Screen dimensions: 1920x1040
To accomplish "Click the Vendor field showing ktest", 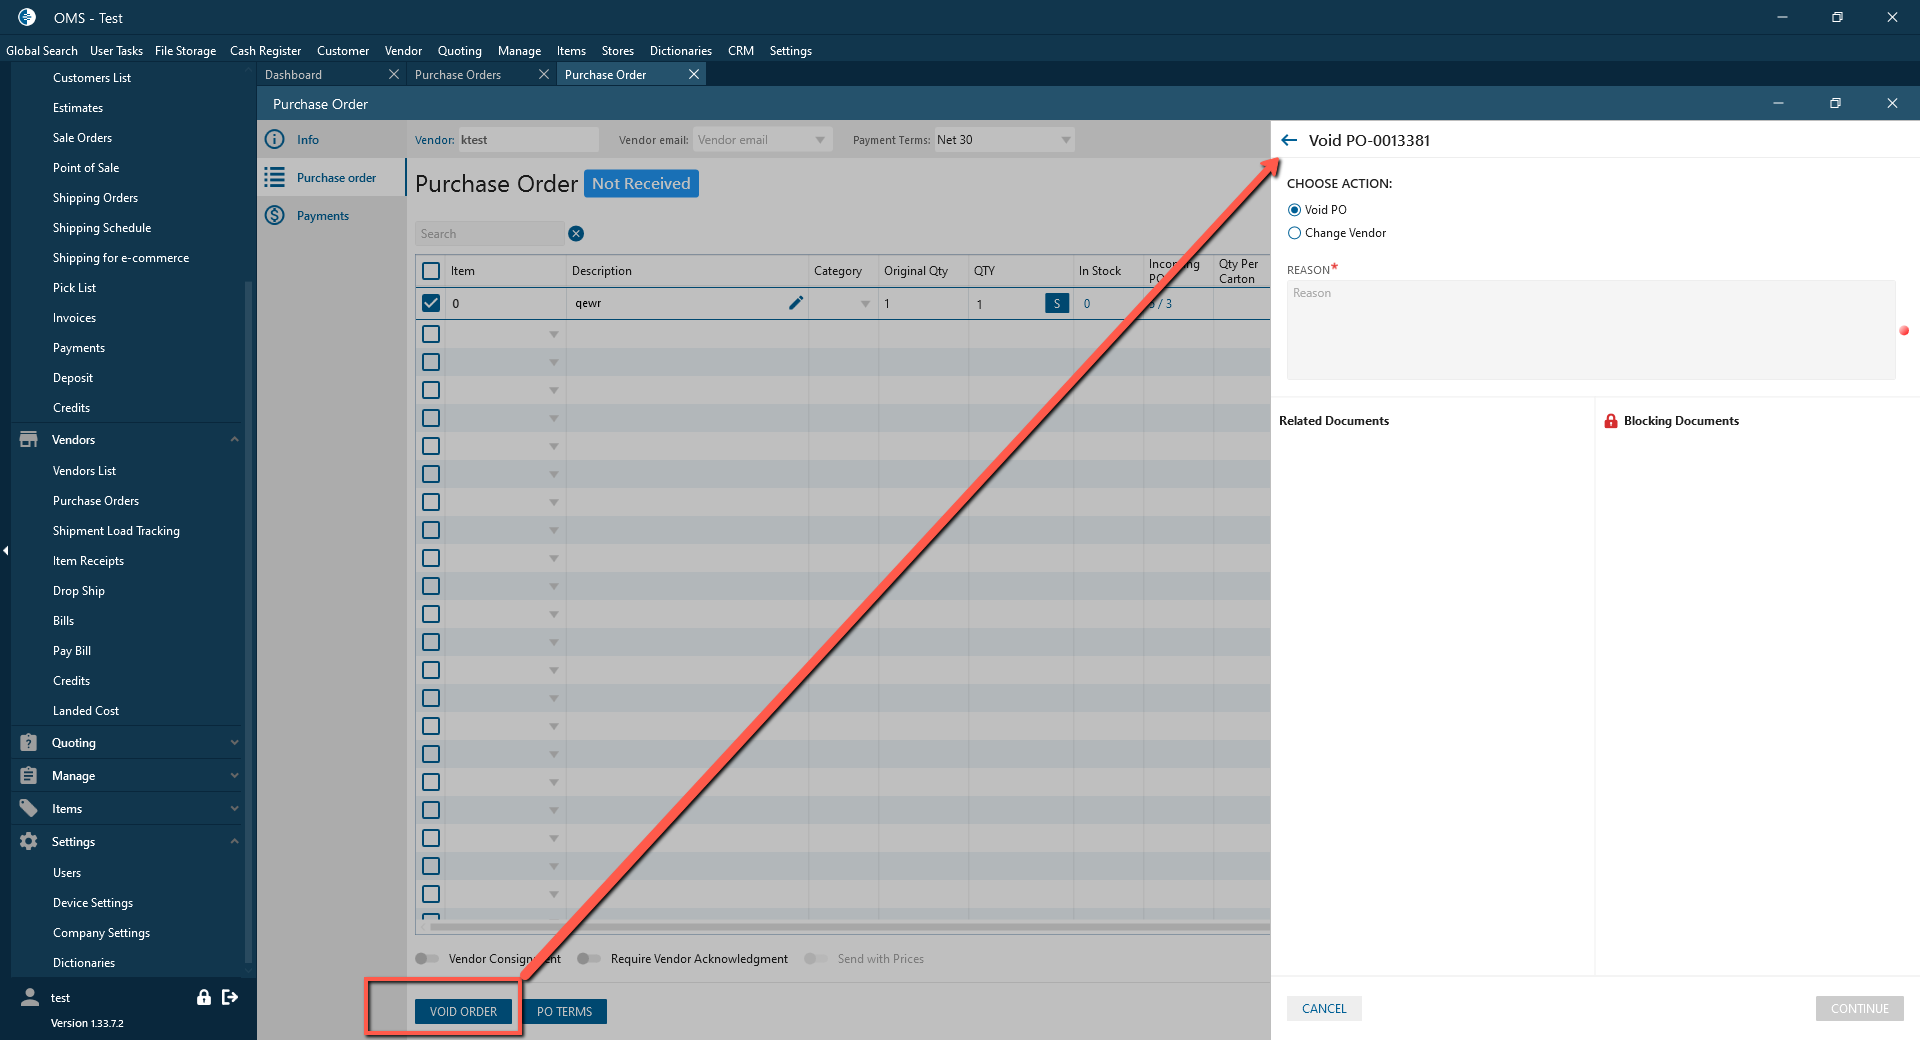I will tap(528, 140).
